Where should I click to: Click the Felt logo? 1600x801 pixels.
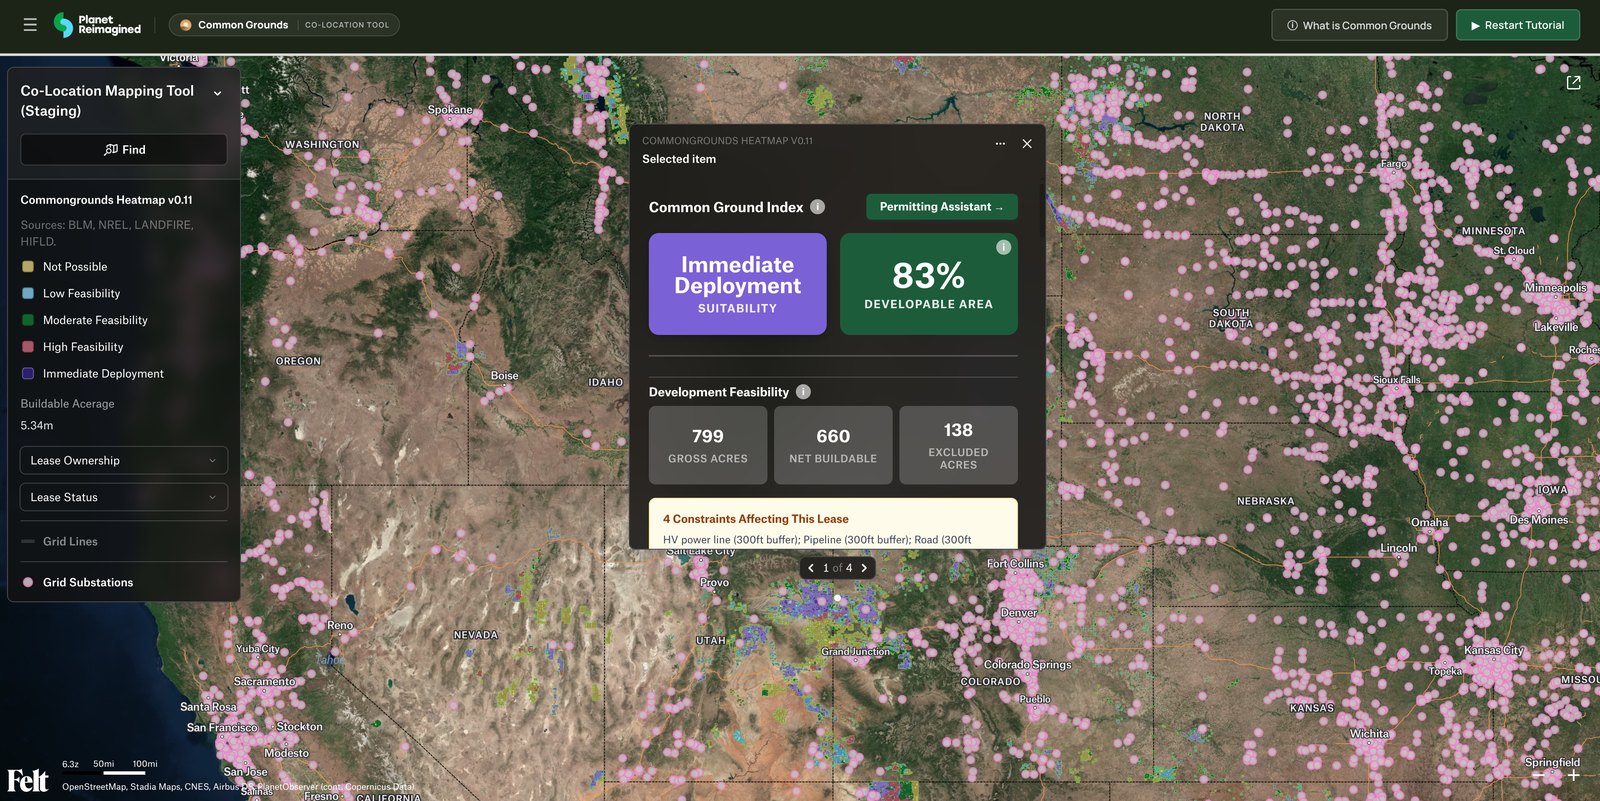(28, 780)
